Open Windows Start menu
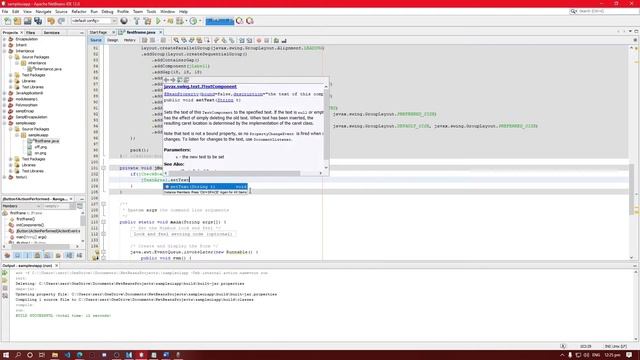The width and height of the screenshot is (640, 360). 6,355
